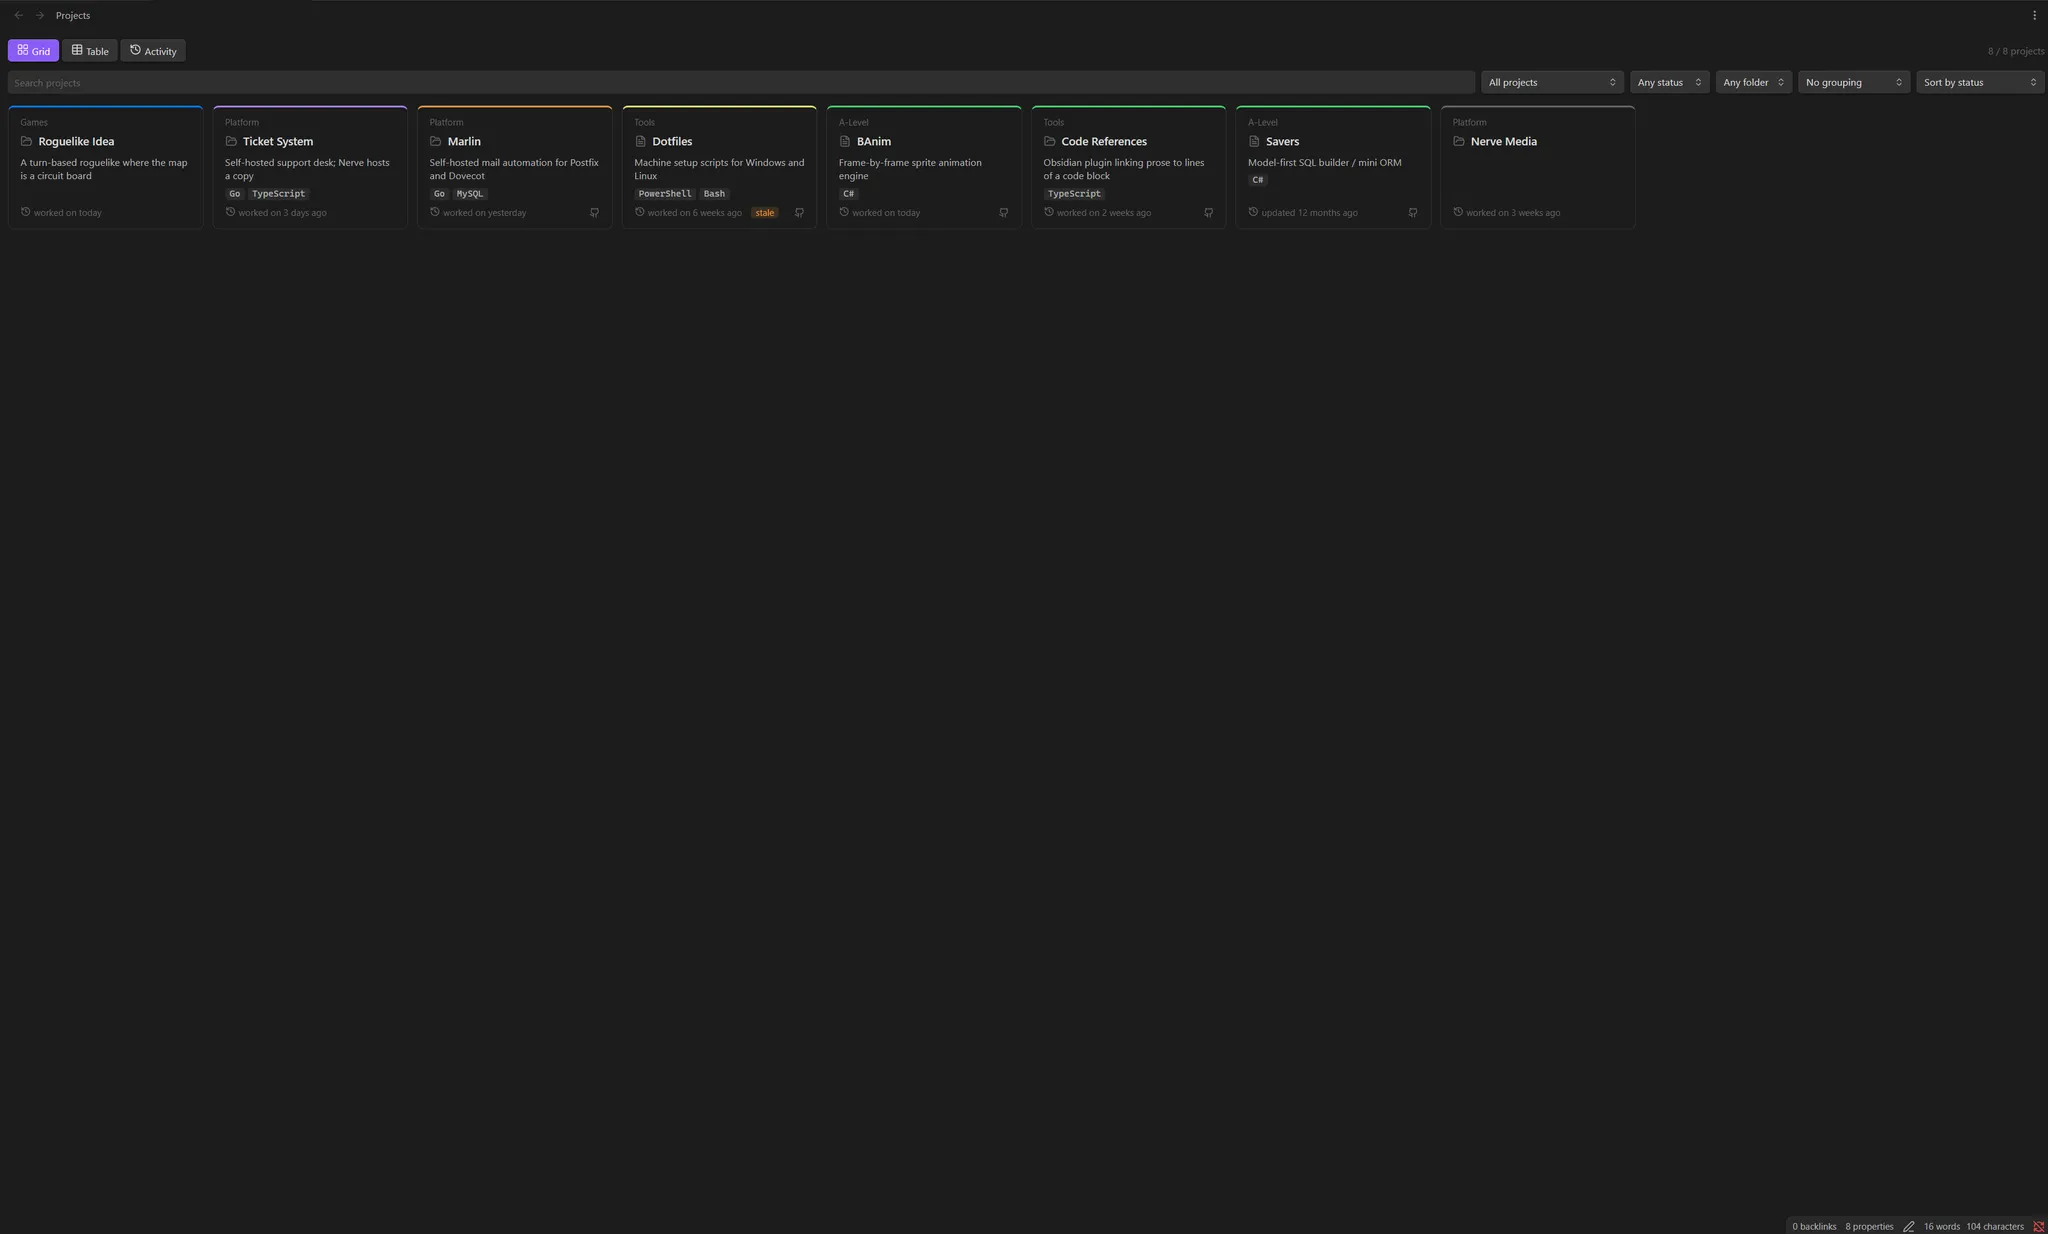Click the folder icon beside Roguelike Idea
This screenshot has width=2048, height=1234.
click(27, 141)
